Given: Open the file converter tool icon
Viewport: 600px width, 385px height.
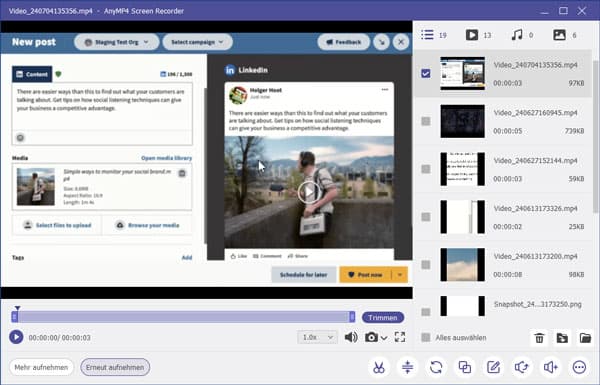Looking at the screenshot, I should tap(436, 367).
